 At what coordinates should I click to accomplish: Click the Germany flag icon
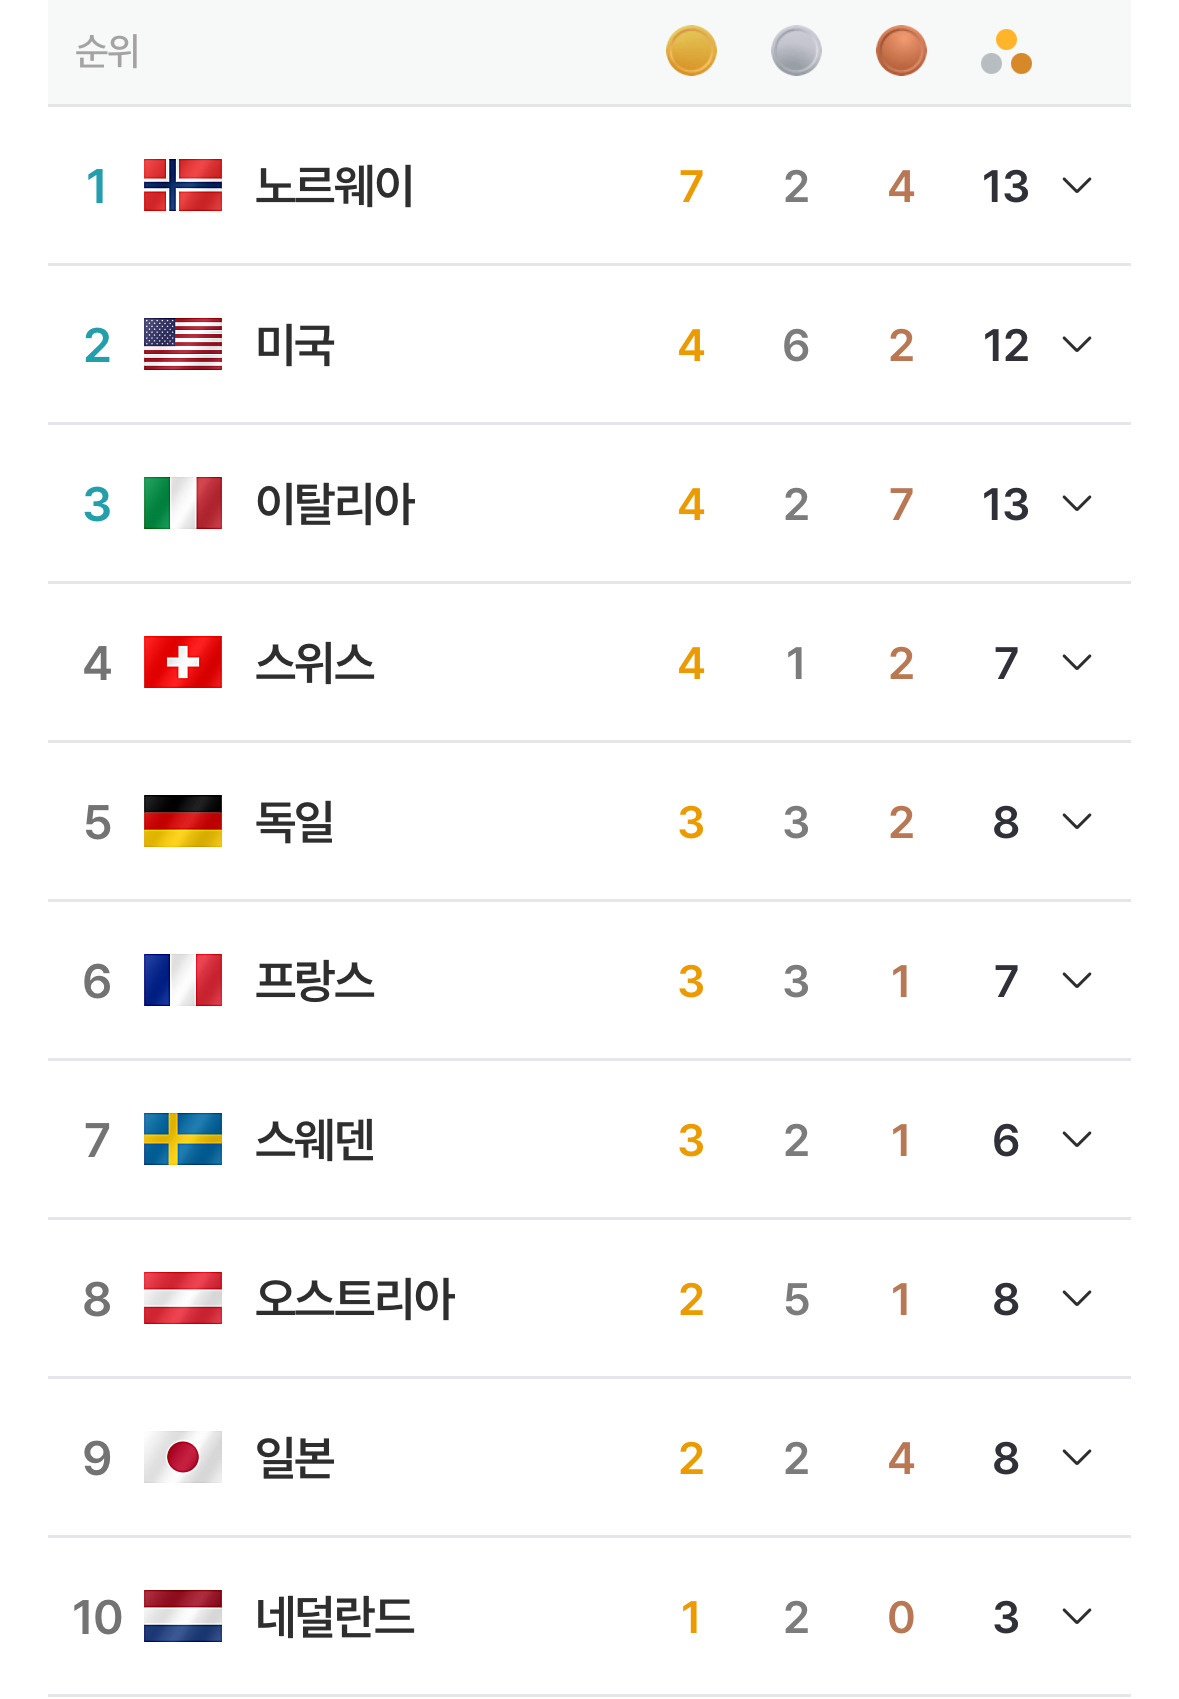183,821
